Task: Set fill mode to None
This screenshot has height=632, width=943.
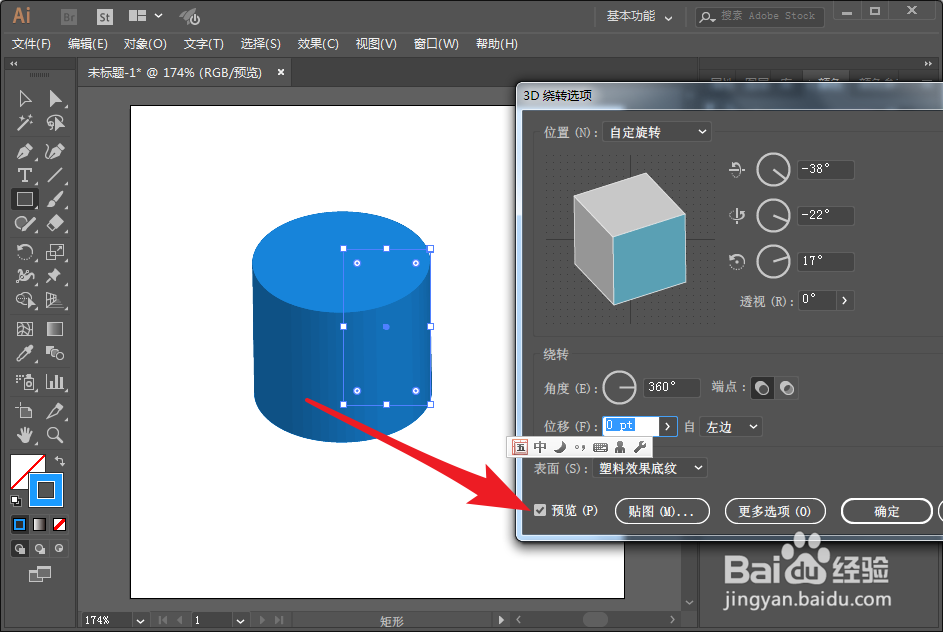Action: [x=60, y=524]
